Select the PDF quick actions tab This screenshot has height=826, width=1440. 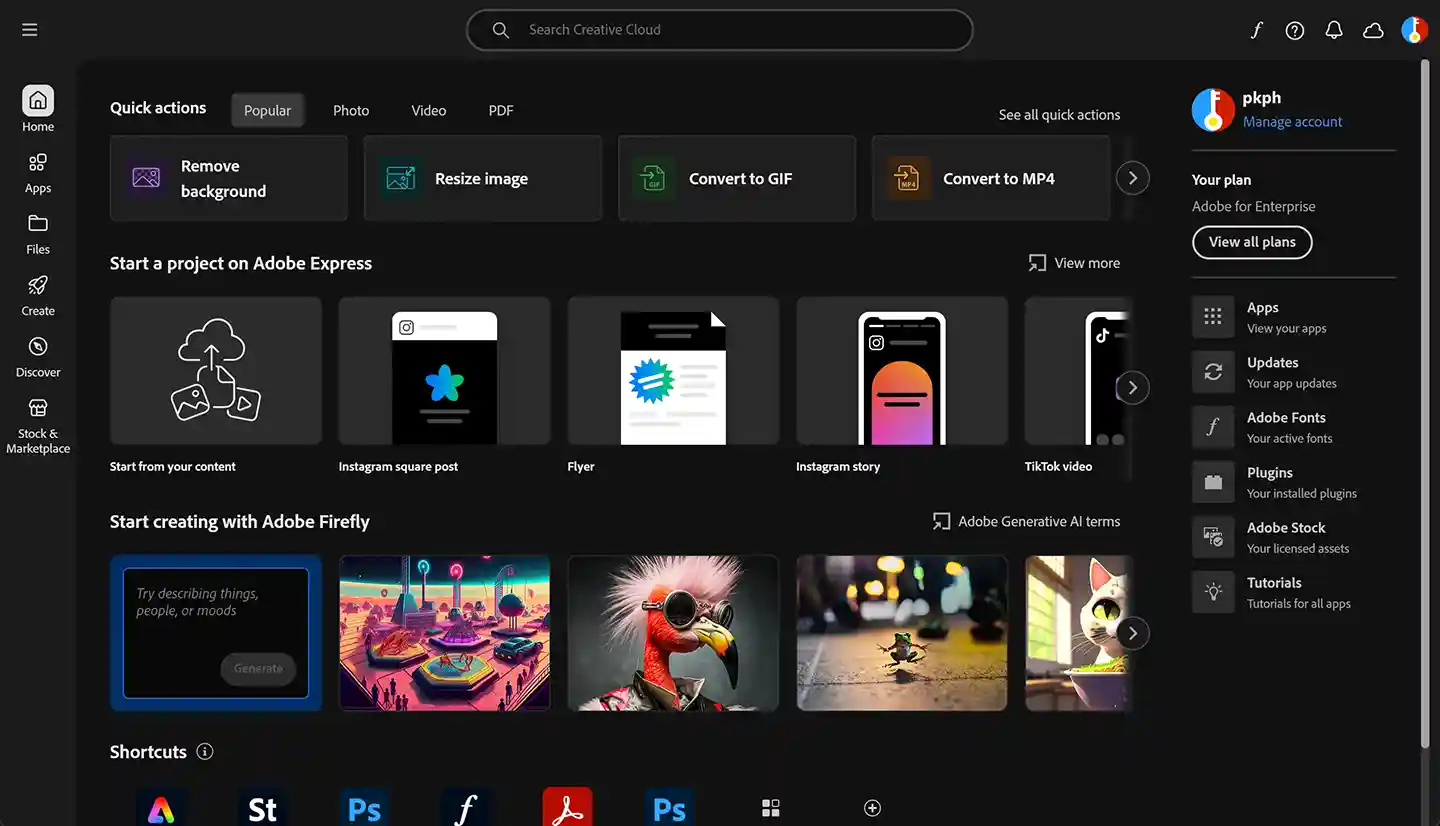501,110
